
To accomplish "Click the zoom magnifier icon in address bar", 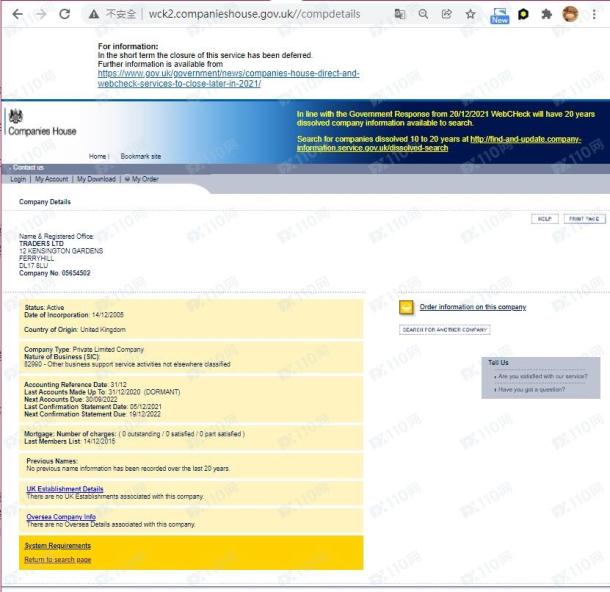I will (x=423, y=14).
